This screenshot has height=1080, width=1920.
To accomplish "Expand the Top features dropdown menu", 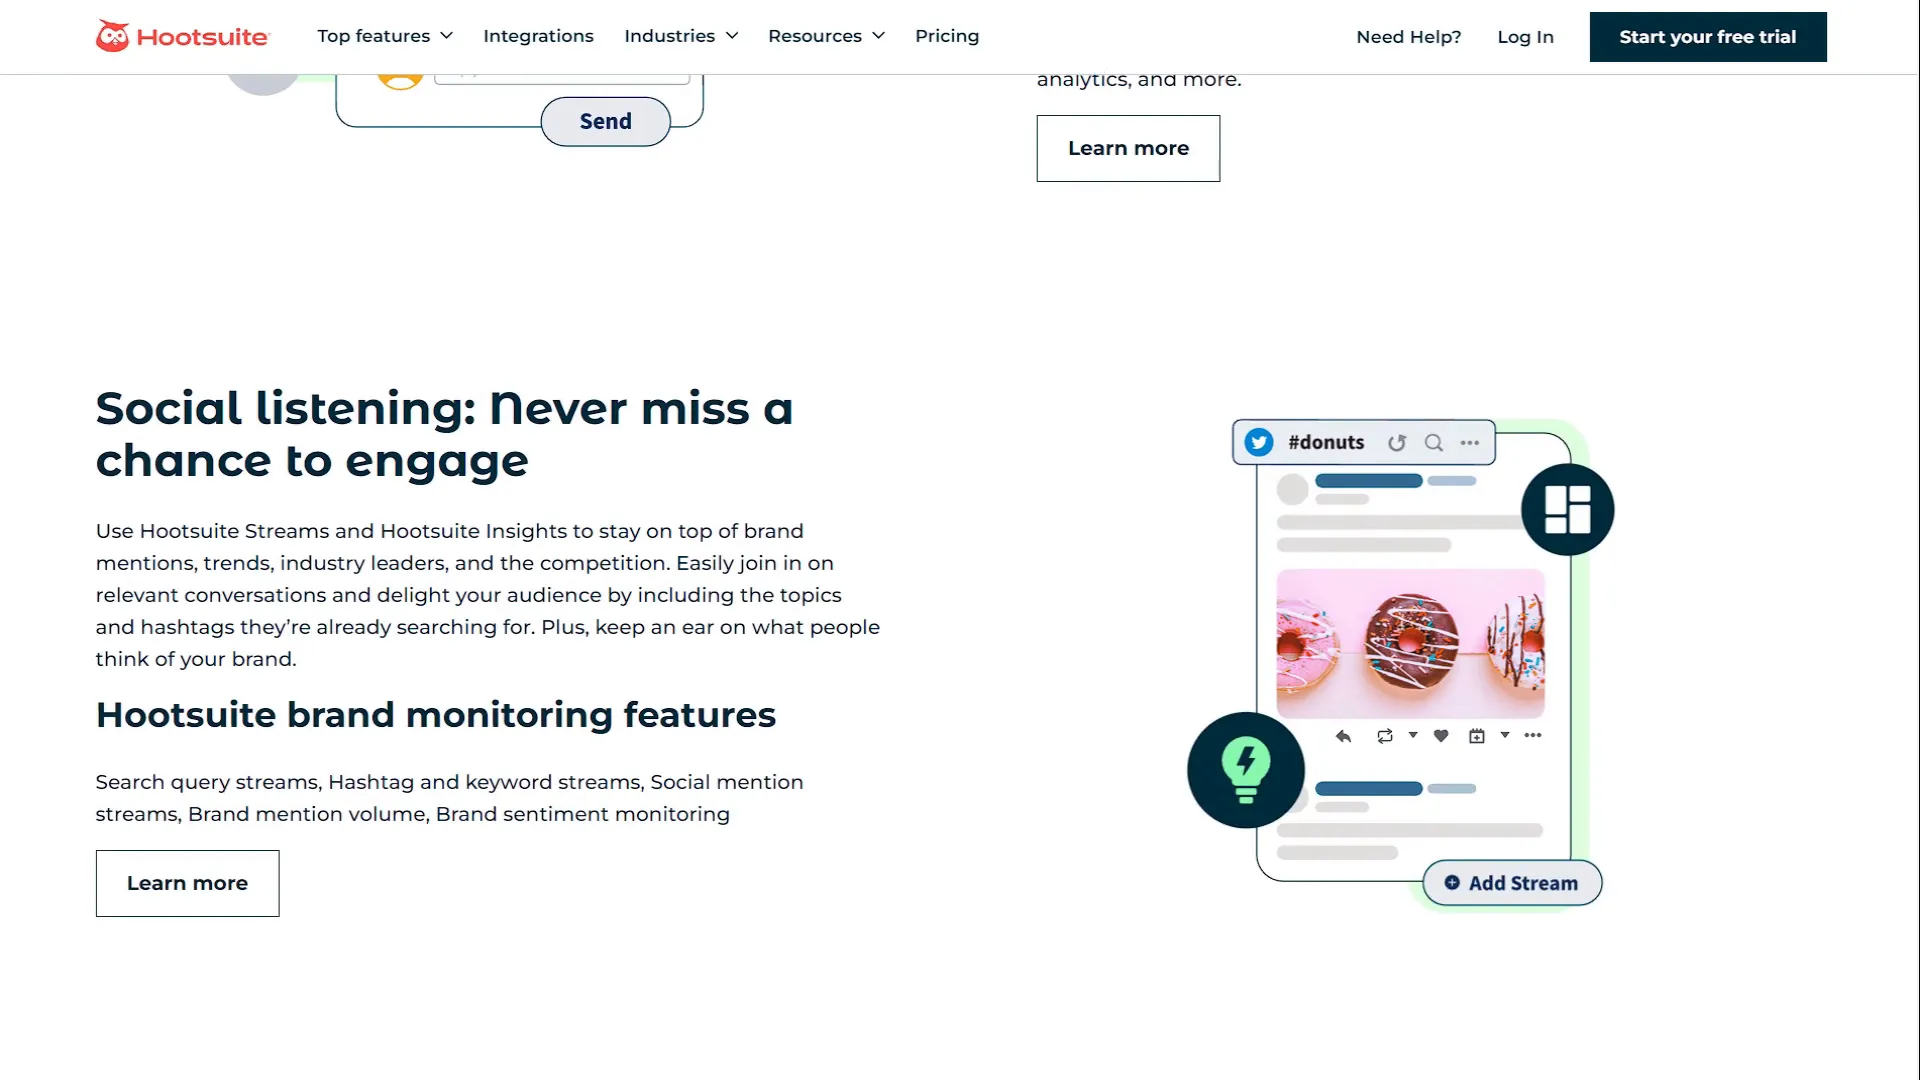I will coord(384,36).
